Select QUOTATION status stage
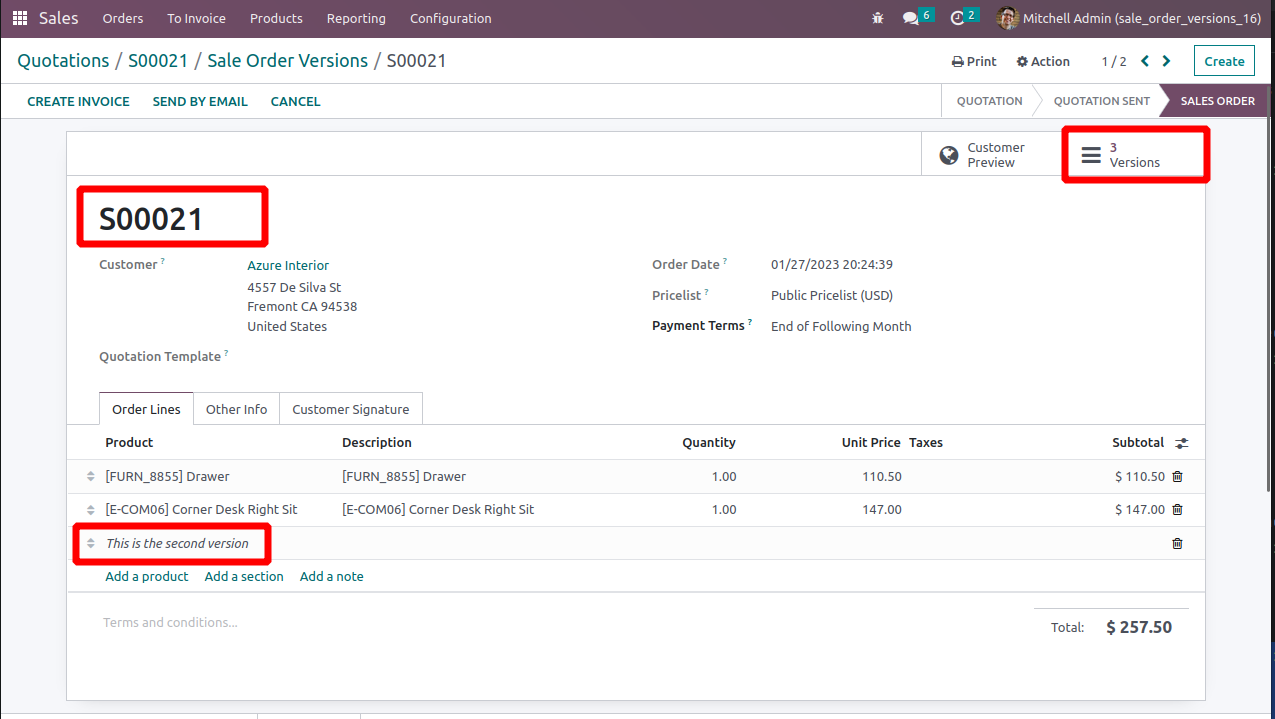The height and width of the screenshot is (719, 1275). point(989,101)
